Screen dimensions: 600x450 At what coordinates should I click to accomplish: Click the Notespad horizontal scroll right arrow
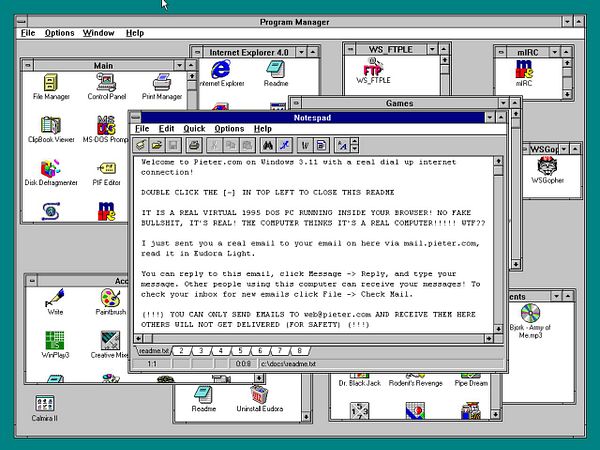(x=489, y=338)
